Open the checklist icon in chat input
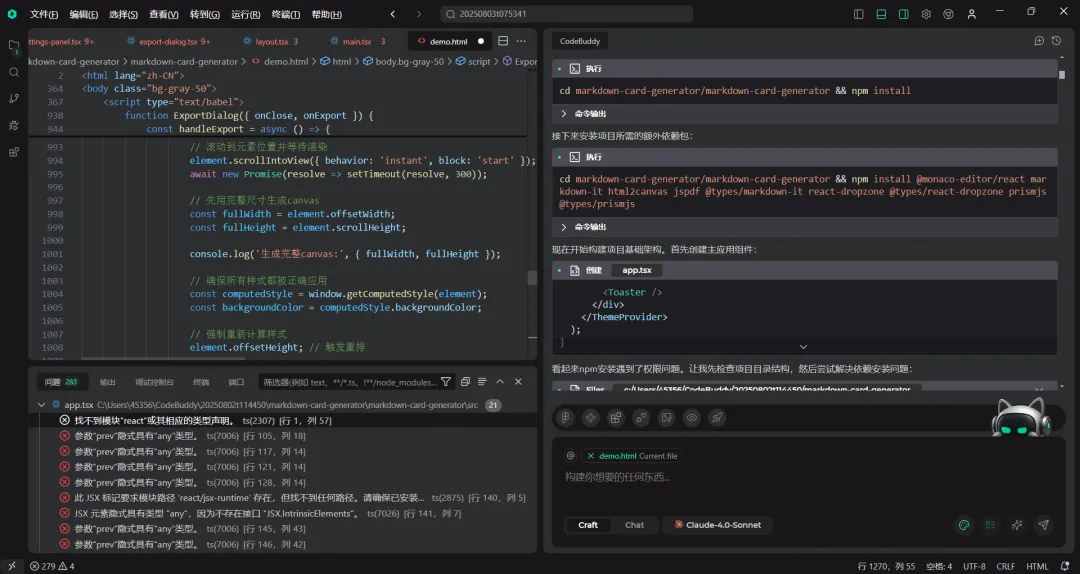This screenshot has width=1080, height=574. [990, 525]
